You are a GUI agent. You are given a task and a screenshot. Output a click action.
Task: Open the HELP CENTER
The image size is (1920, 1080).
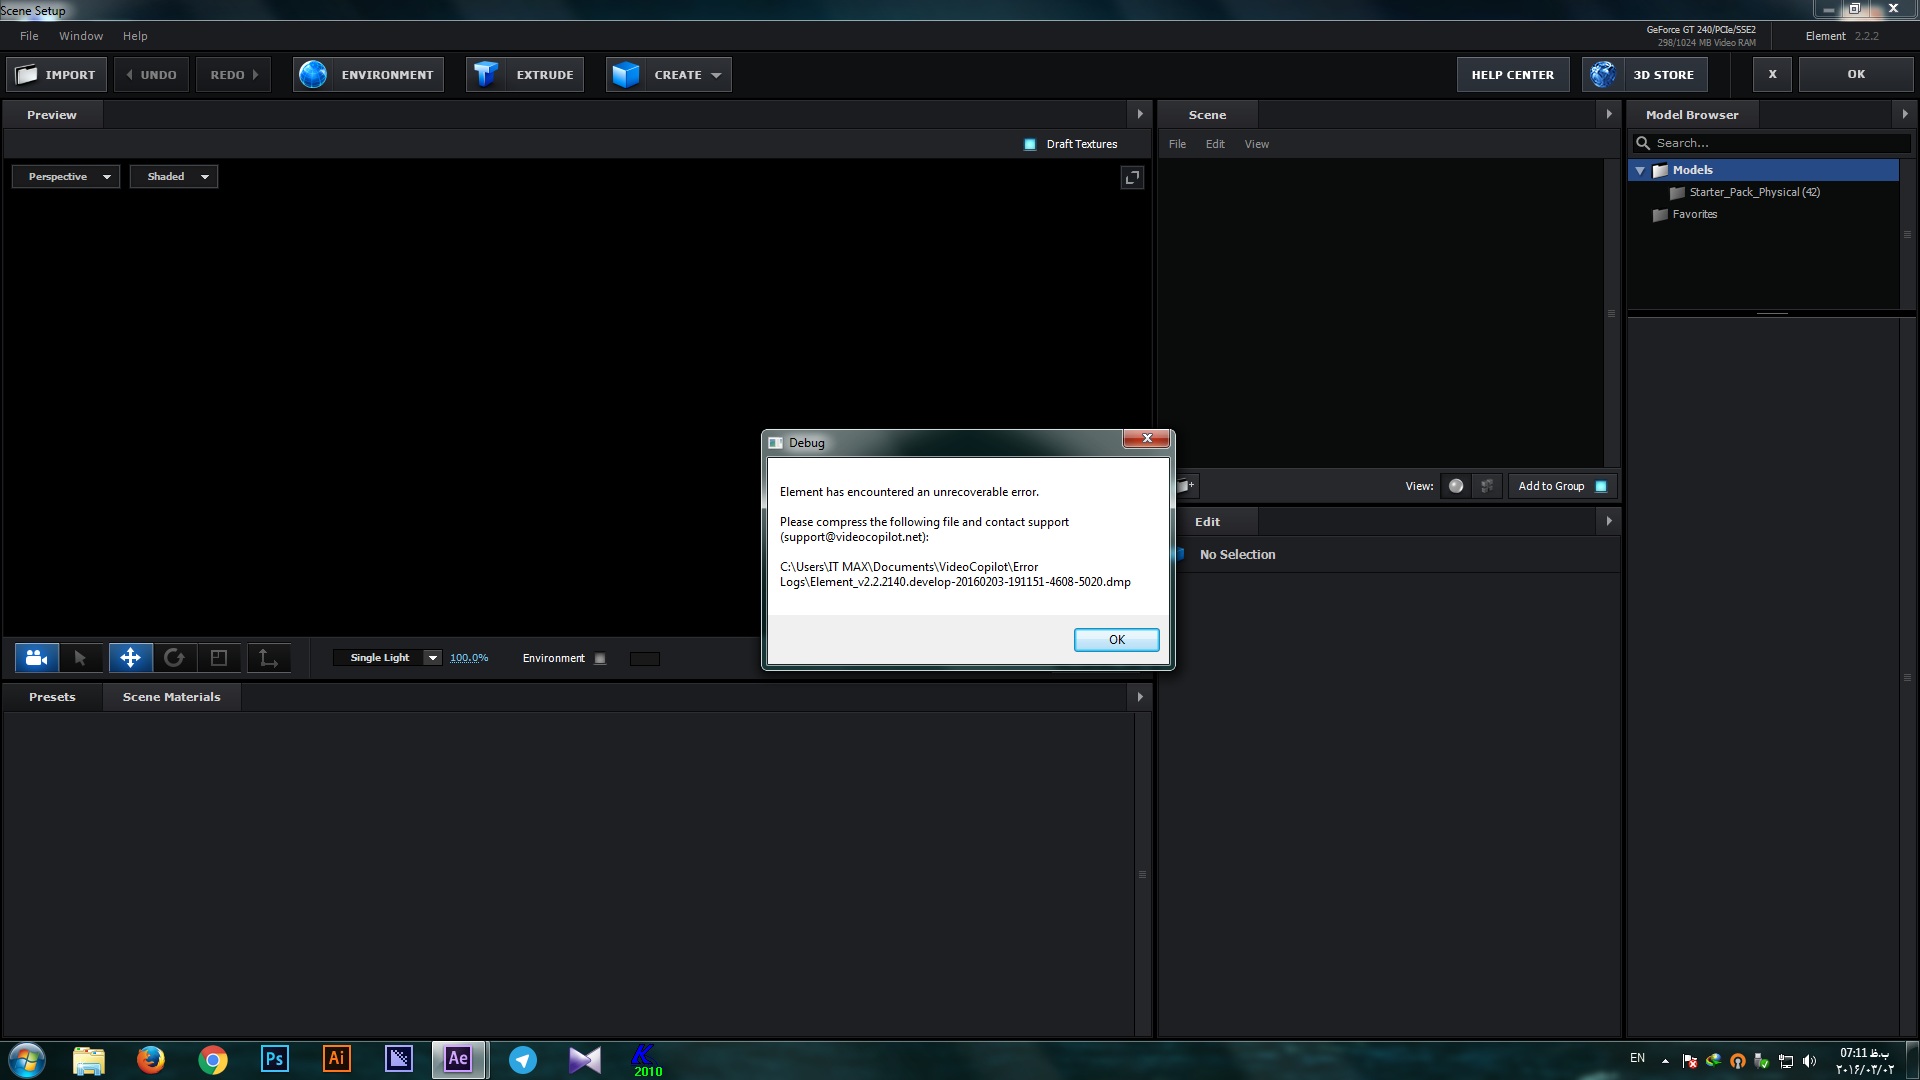[1512, 75]
